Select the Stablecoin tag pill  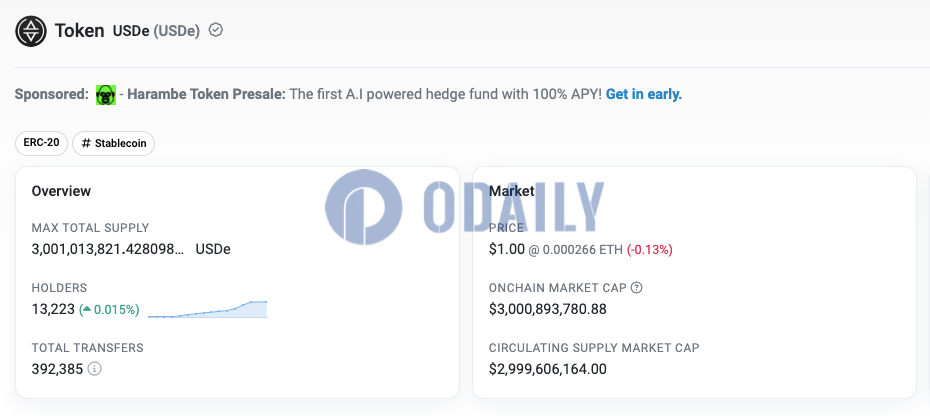113,144
